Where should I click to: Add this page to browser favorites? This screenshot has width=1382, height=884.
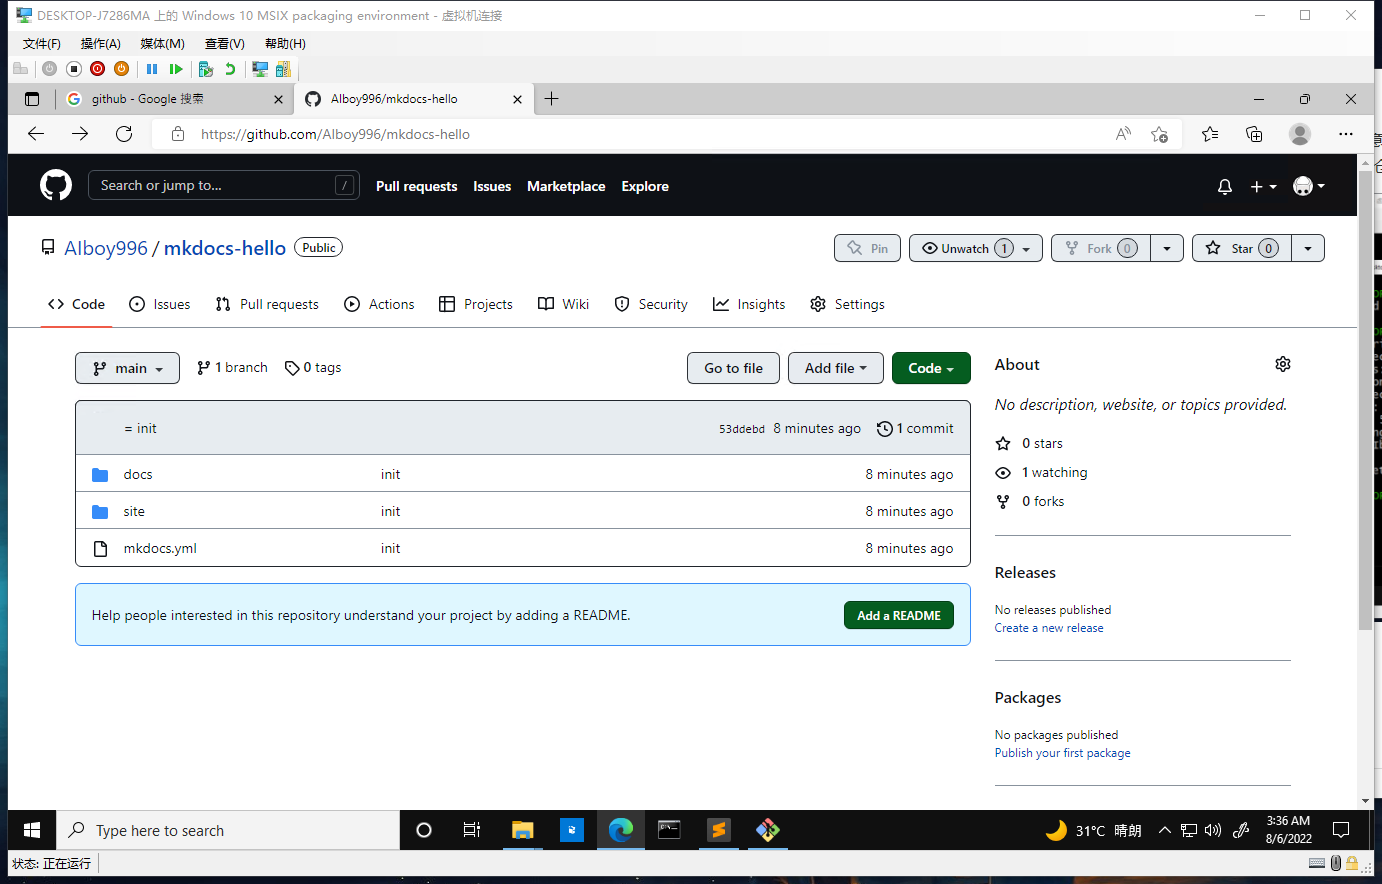click(x=1159, y=134)
